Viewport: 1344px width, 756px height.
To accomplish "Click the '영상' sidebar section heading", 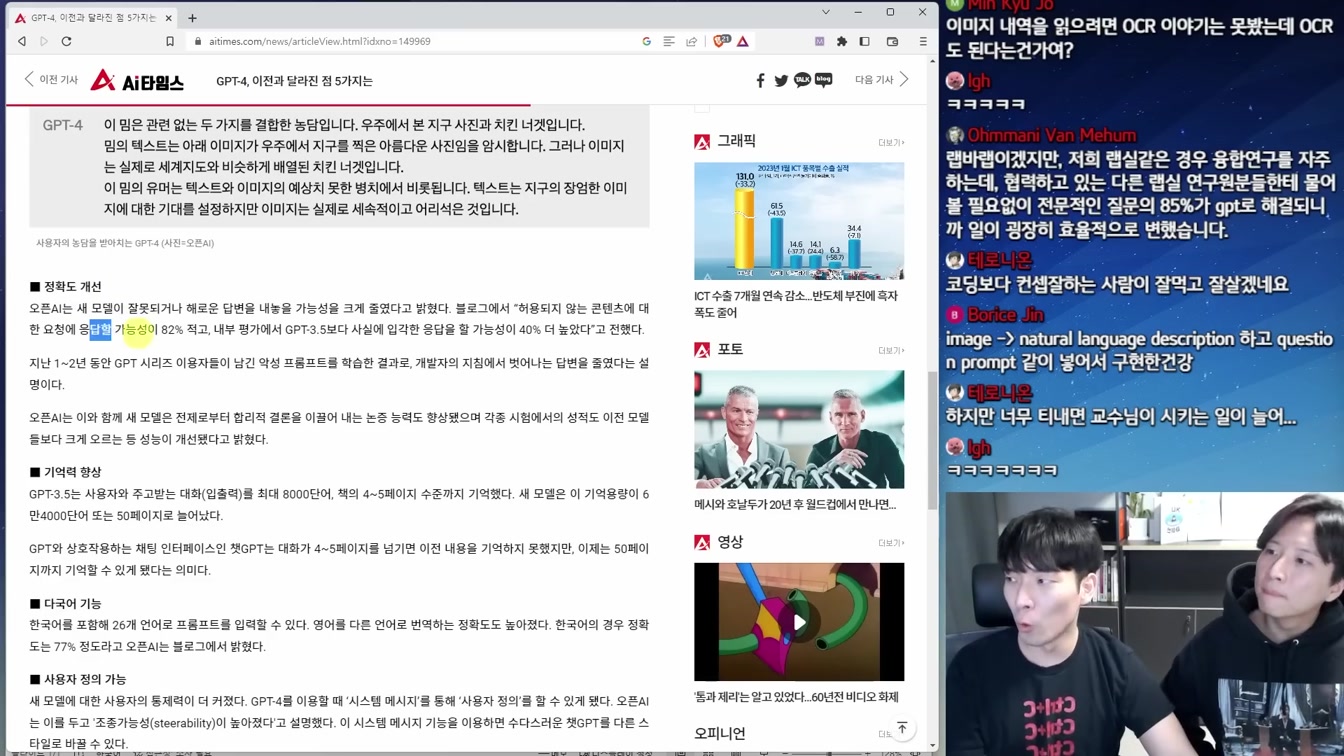I will 730,542.
